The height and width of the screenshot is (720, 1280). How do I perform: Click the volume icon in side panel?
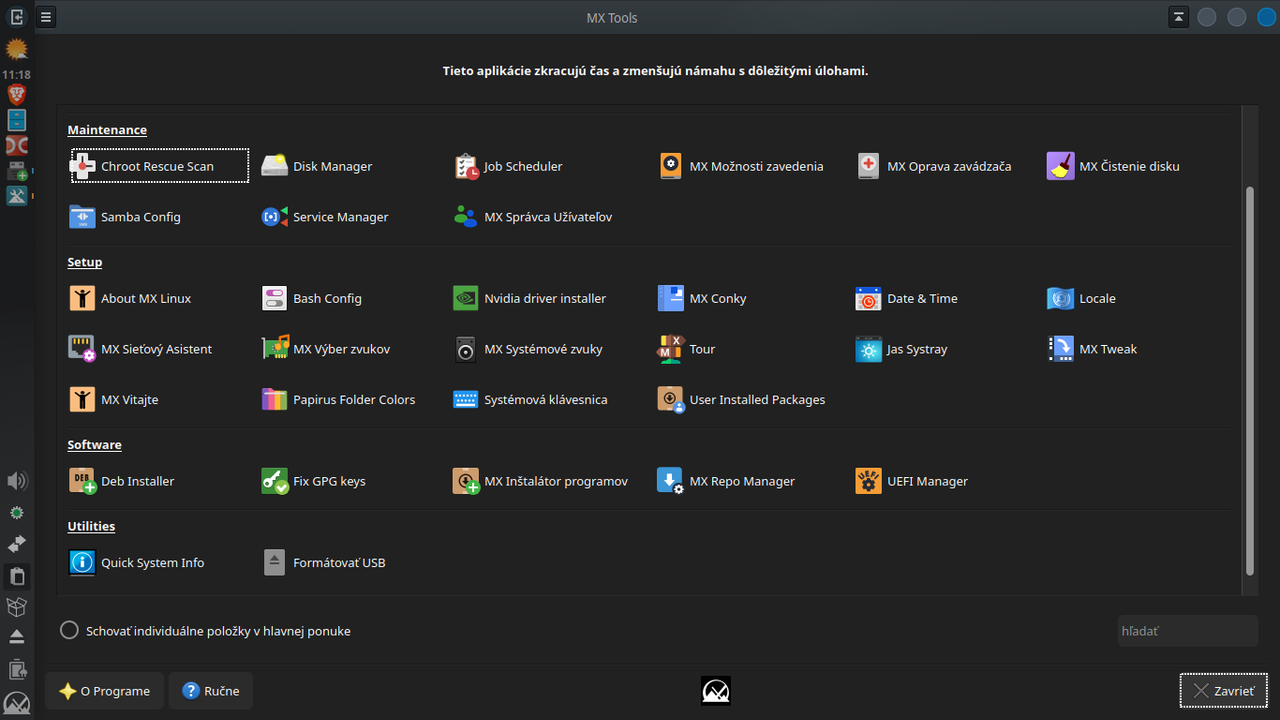point(17,481)
